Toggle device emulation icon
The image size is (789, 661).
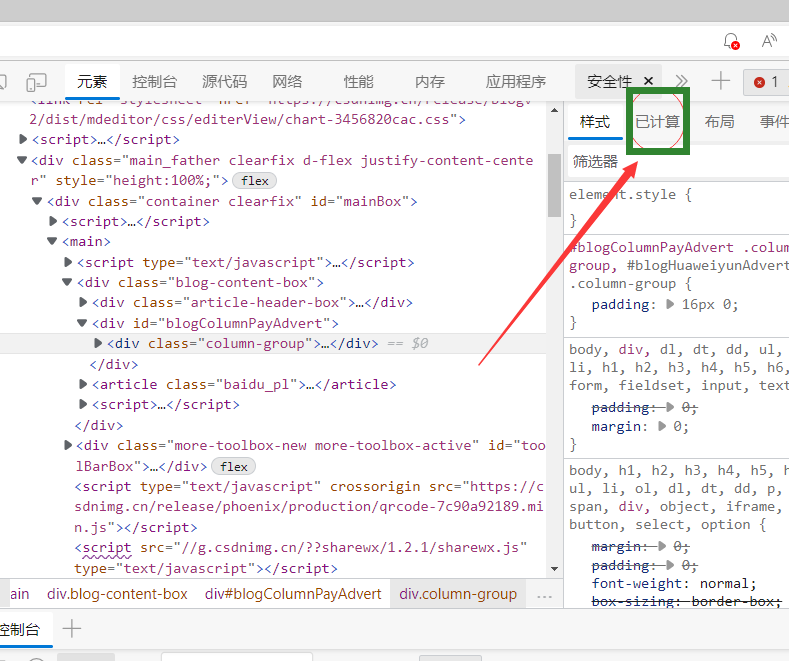pyautogui.click(x=36, y=82)
